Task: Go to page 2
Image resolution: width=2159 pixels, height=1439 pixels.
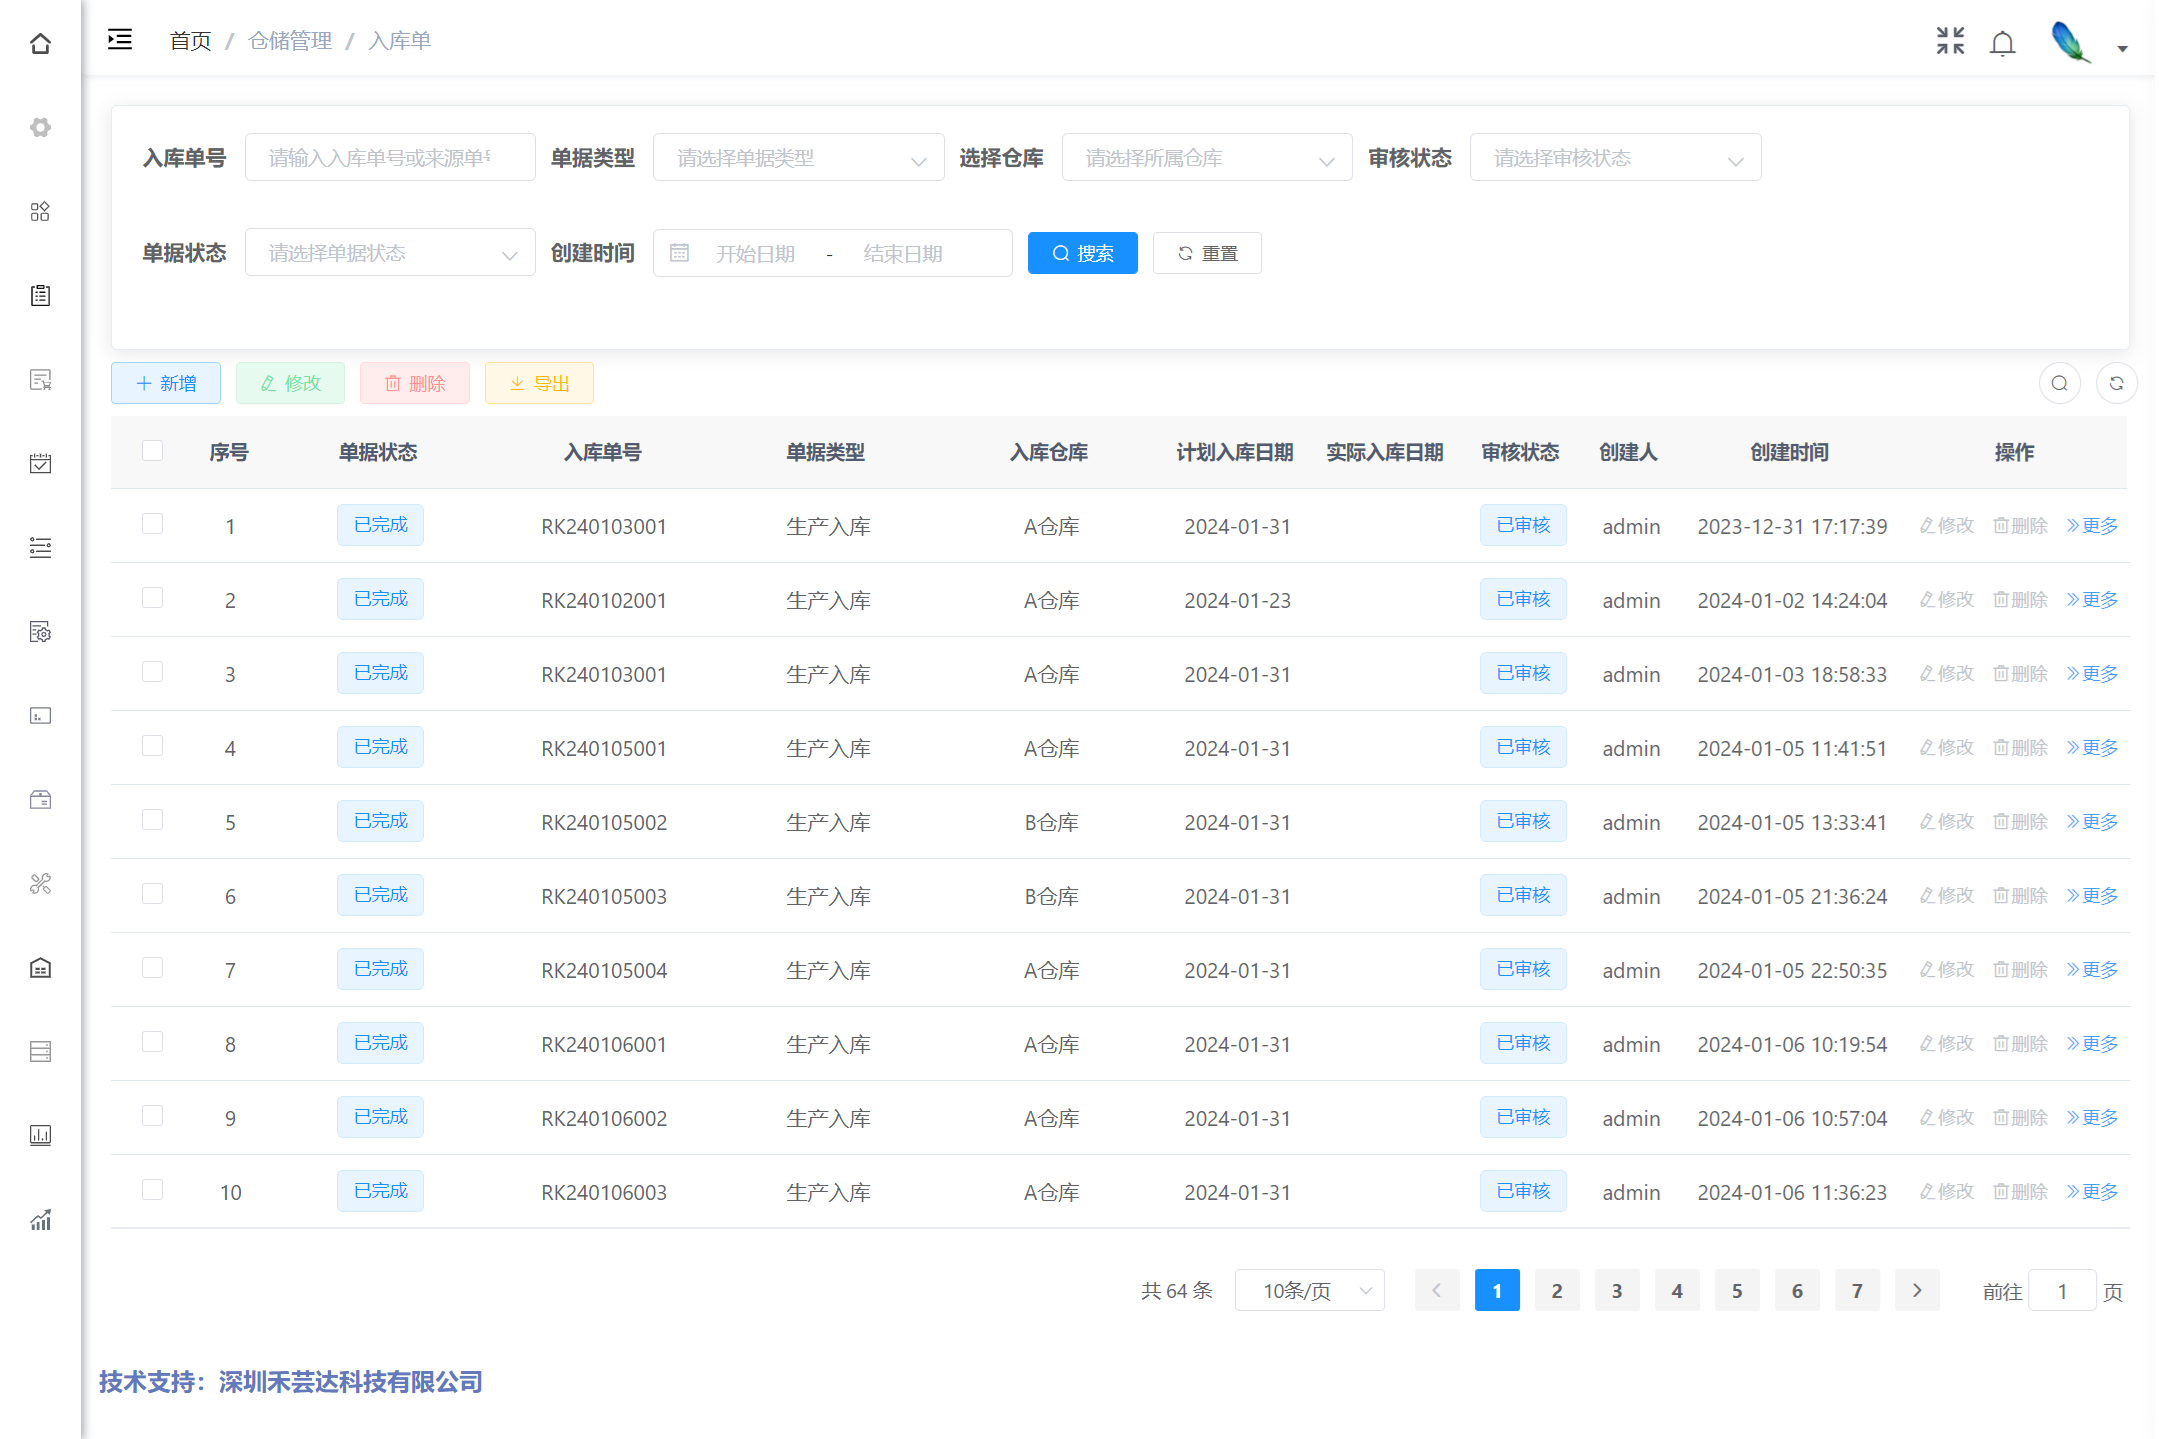Action: point(1557,1290)
